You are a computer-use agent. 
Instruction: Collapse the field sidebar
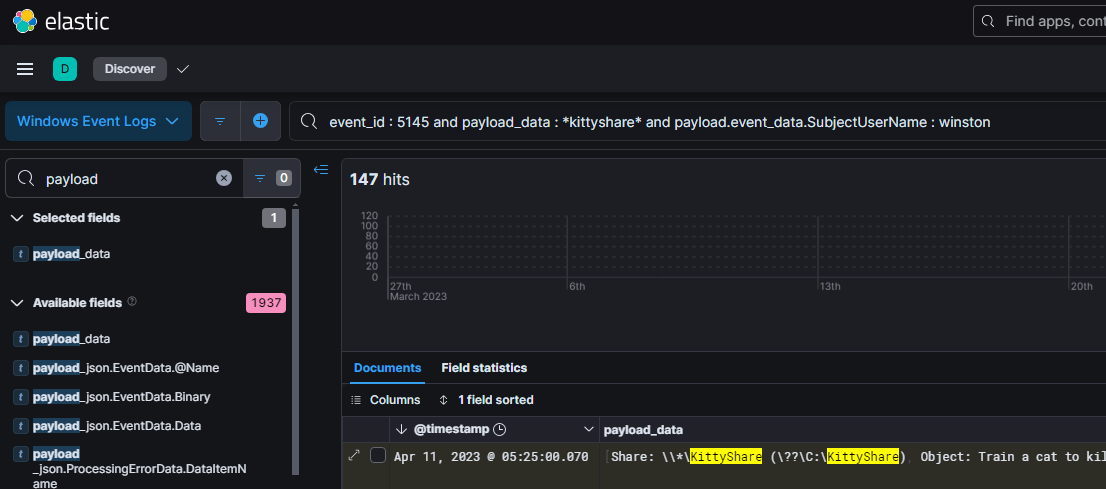(x=321, y=170)
